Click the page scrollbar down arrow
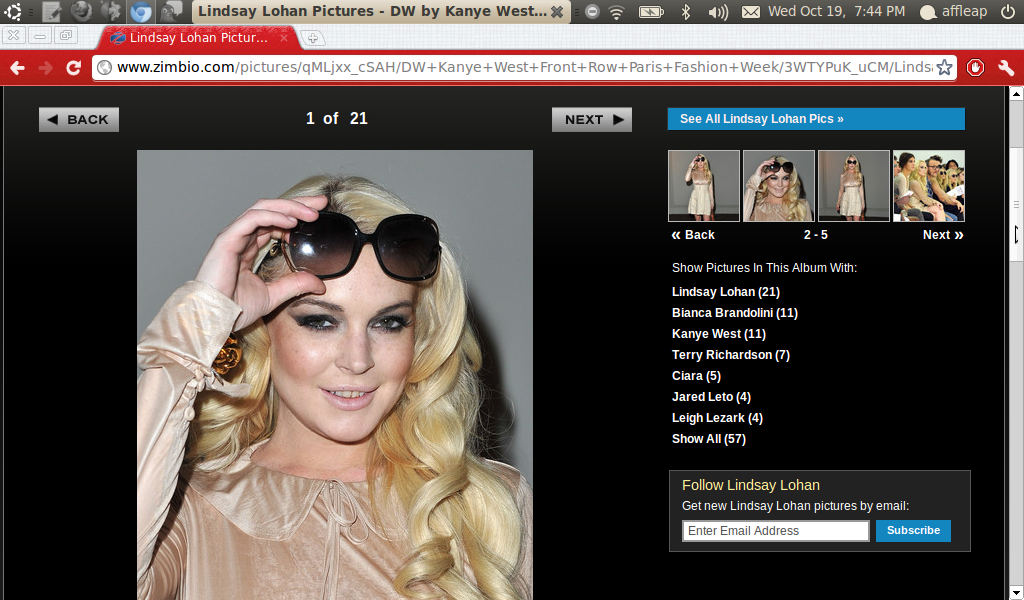The image size is (1024, 600). 1016,593
